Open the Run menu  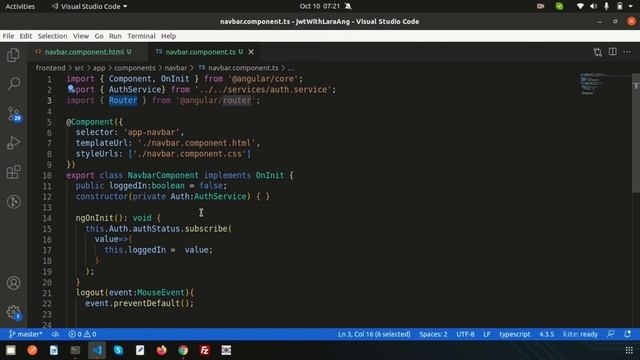115,36
